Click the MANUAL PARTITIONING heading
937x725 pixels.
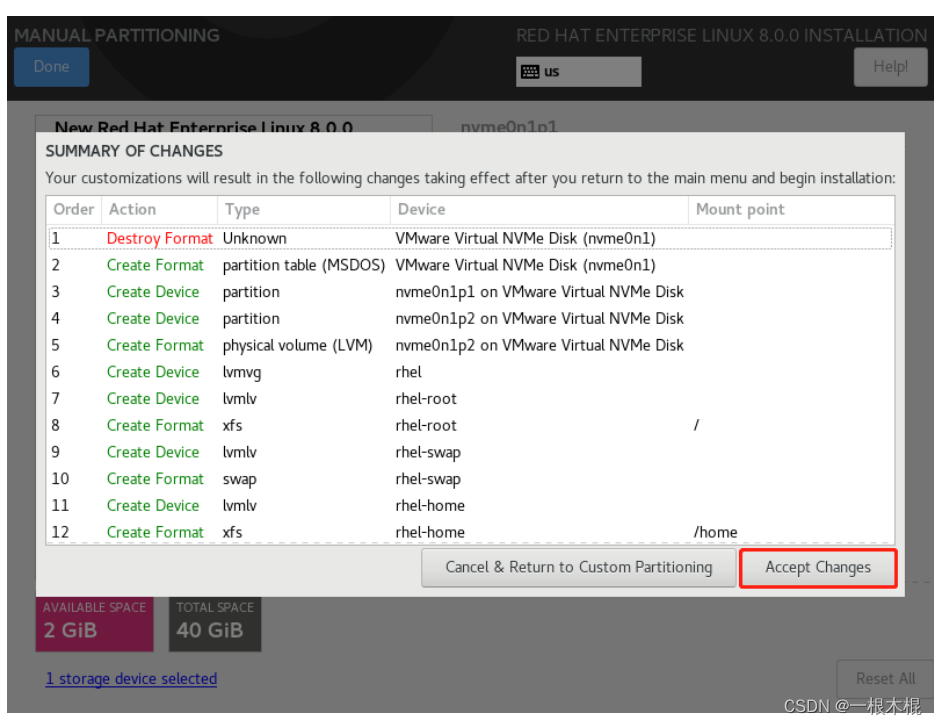[117, 35]
